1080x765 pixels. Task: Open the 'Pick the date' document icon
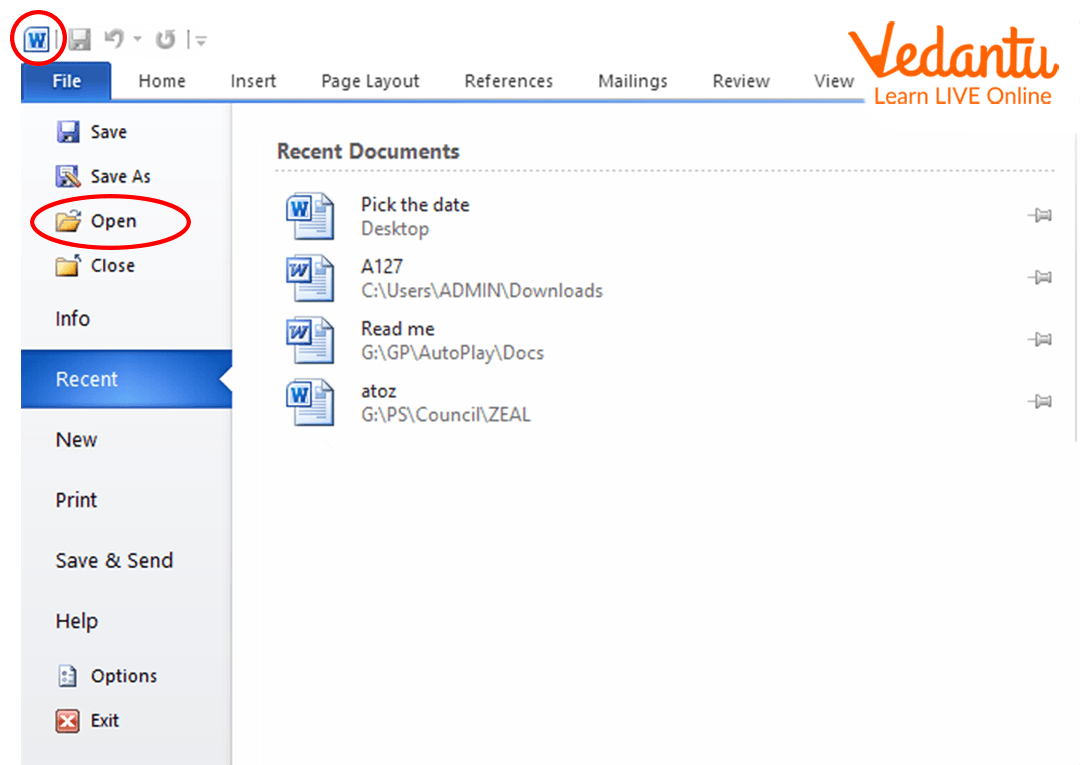coord(310,216)
